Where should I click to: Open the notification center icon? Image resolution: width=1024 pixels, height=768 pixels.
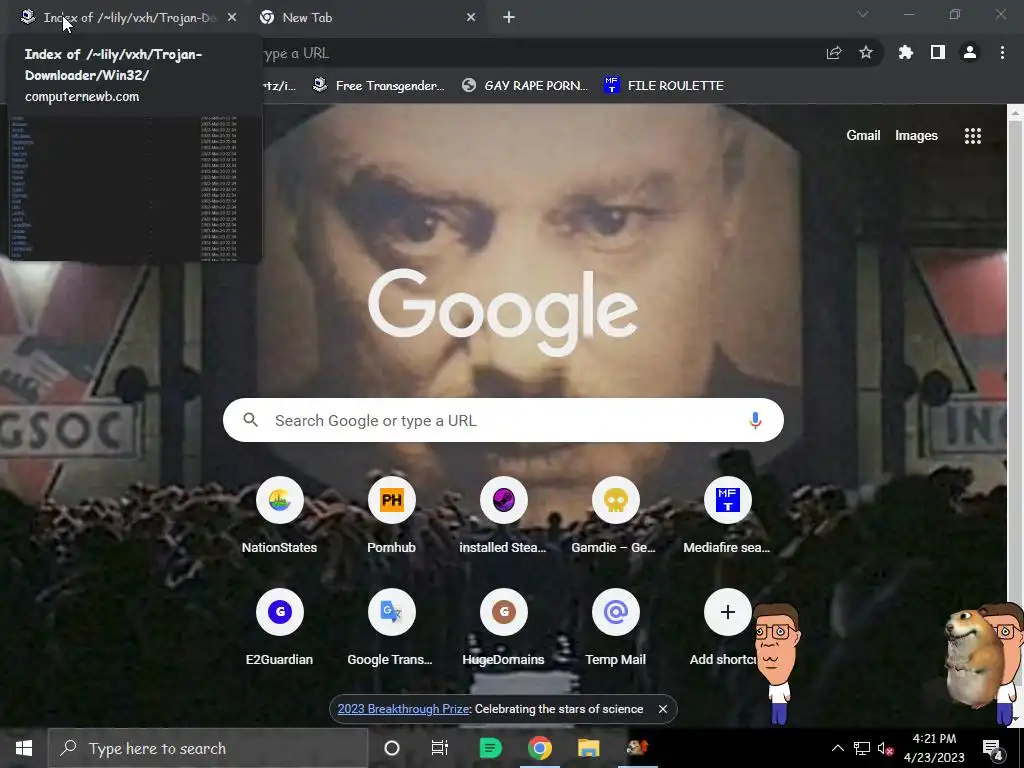click(x=993, y=748)
